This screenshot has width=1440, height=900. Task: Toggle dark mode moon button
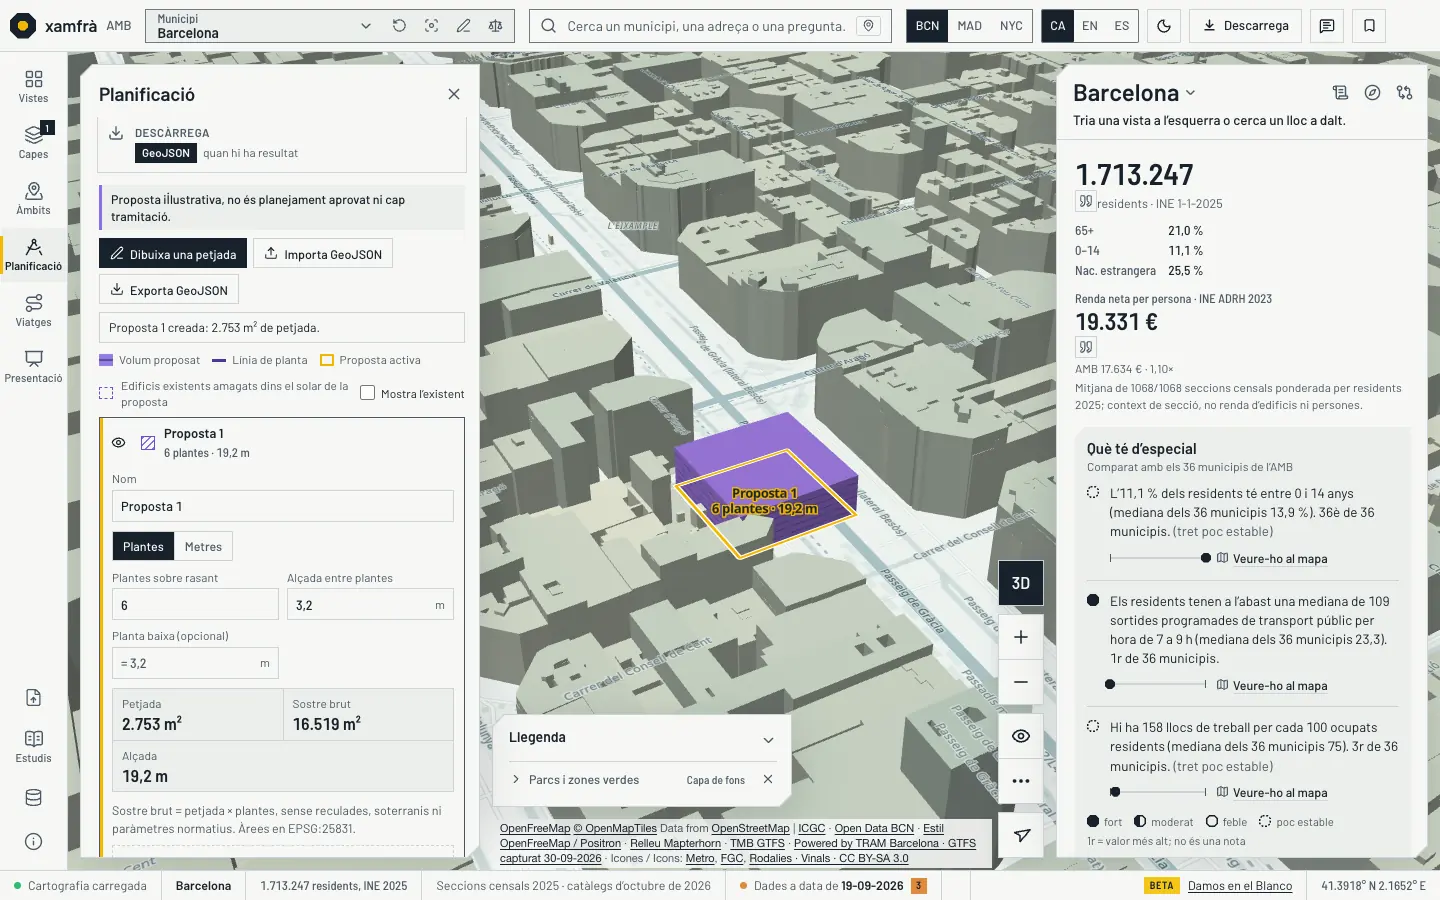click(x=1164, y=26)
